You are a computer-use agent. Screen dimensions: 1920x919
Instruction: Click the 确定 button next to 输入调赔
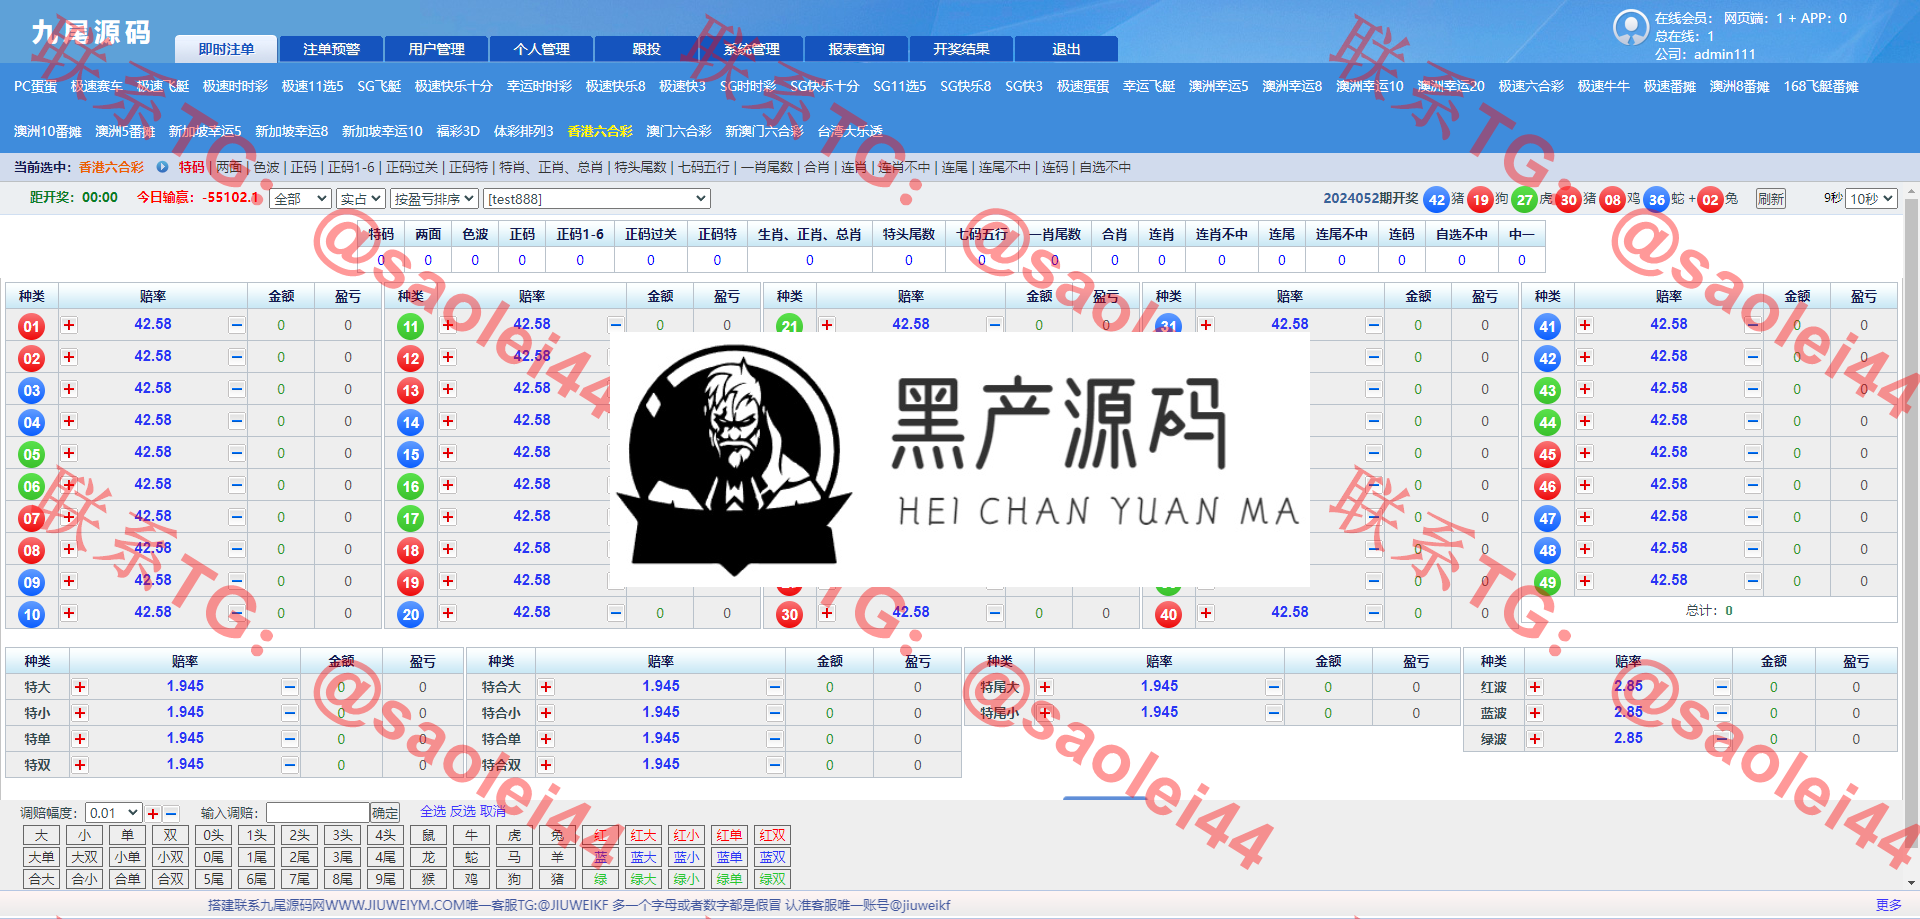[385, 813]
